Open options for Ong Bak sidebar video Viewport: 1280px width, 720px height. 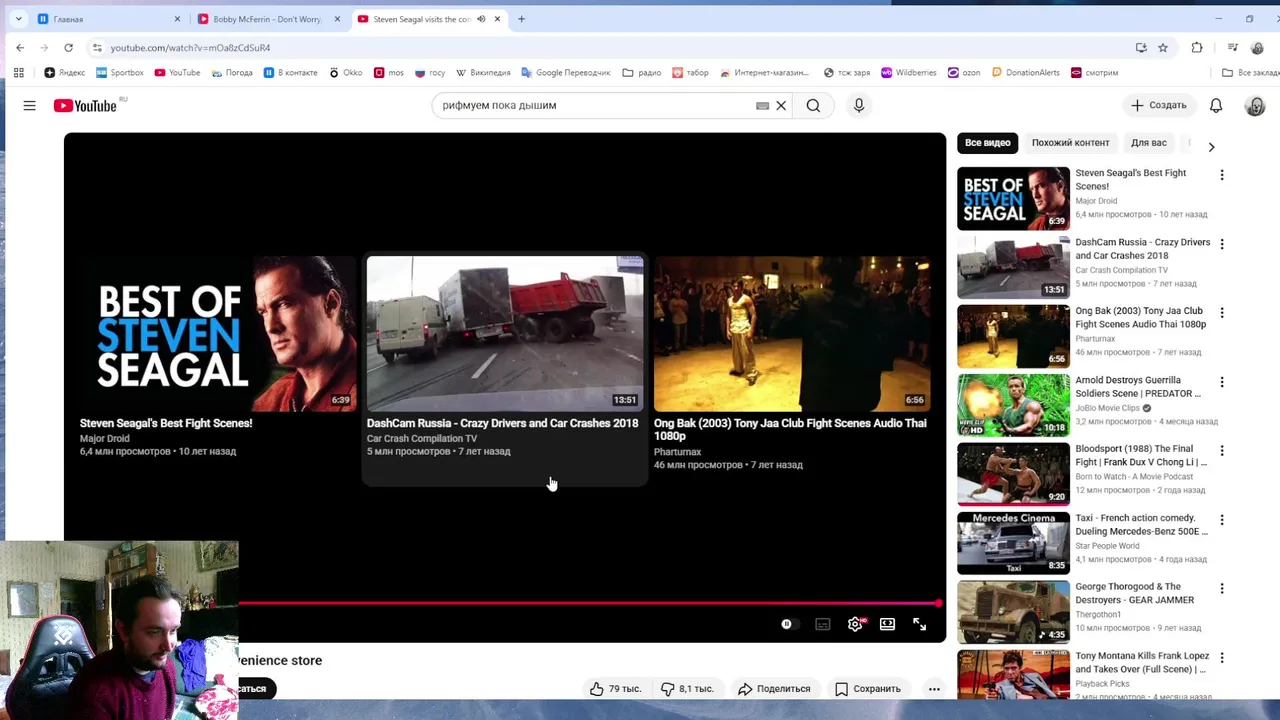pos(1221,313)
